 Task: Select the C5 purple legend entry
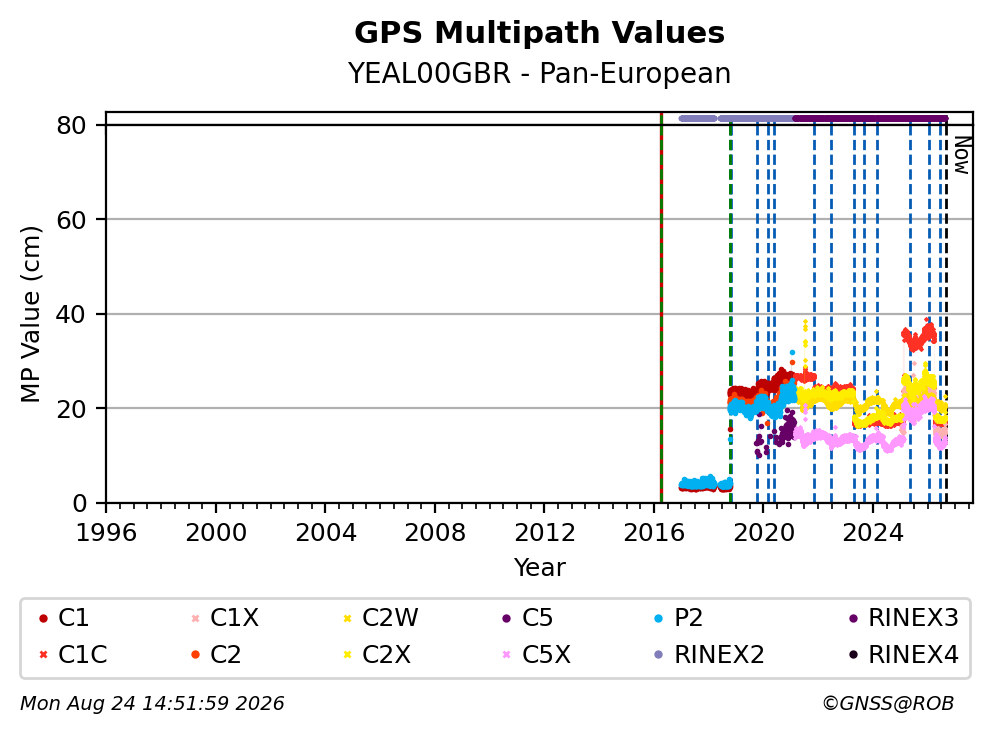[527, 618]
